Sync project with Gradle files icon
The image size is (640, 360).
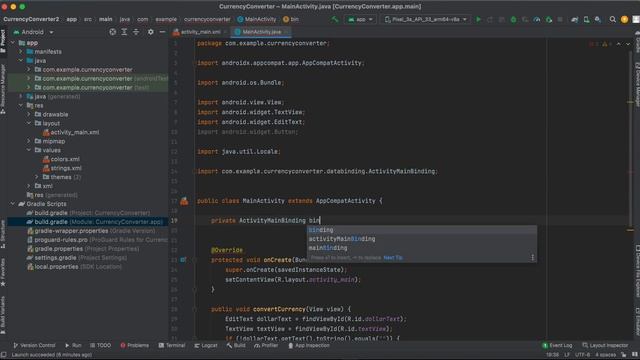click(574, 19)
